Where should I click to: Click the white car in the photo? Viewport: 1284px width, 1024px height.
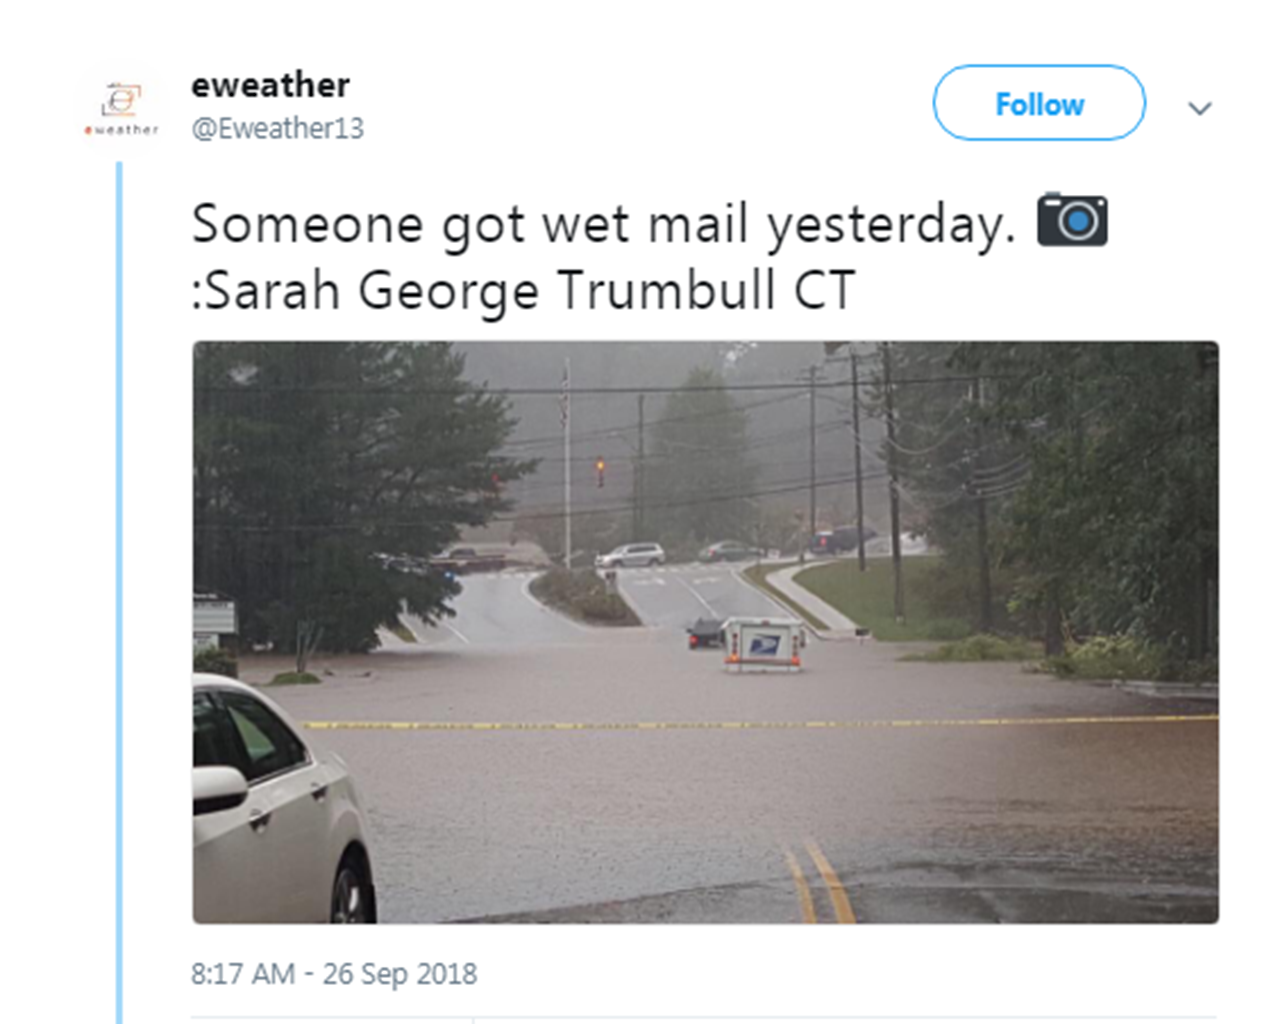tap(282, 800)
